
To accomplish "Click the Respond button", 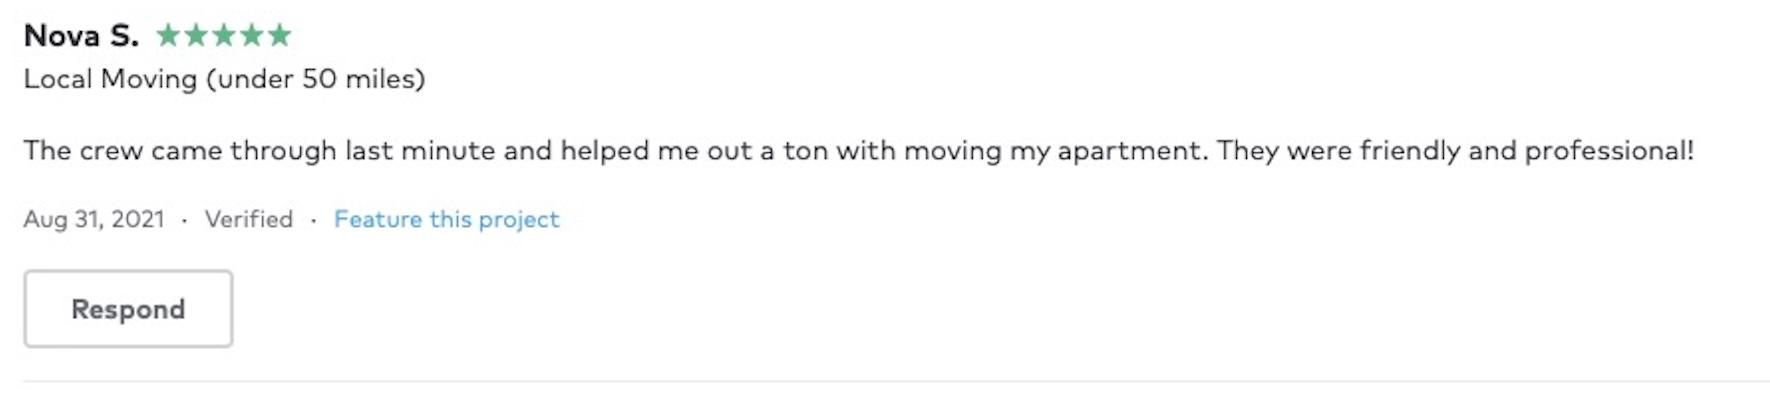I will (128, 309).
